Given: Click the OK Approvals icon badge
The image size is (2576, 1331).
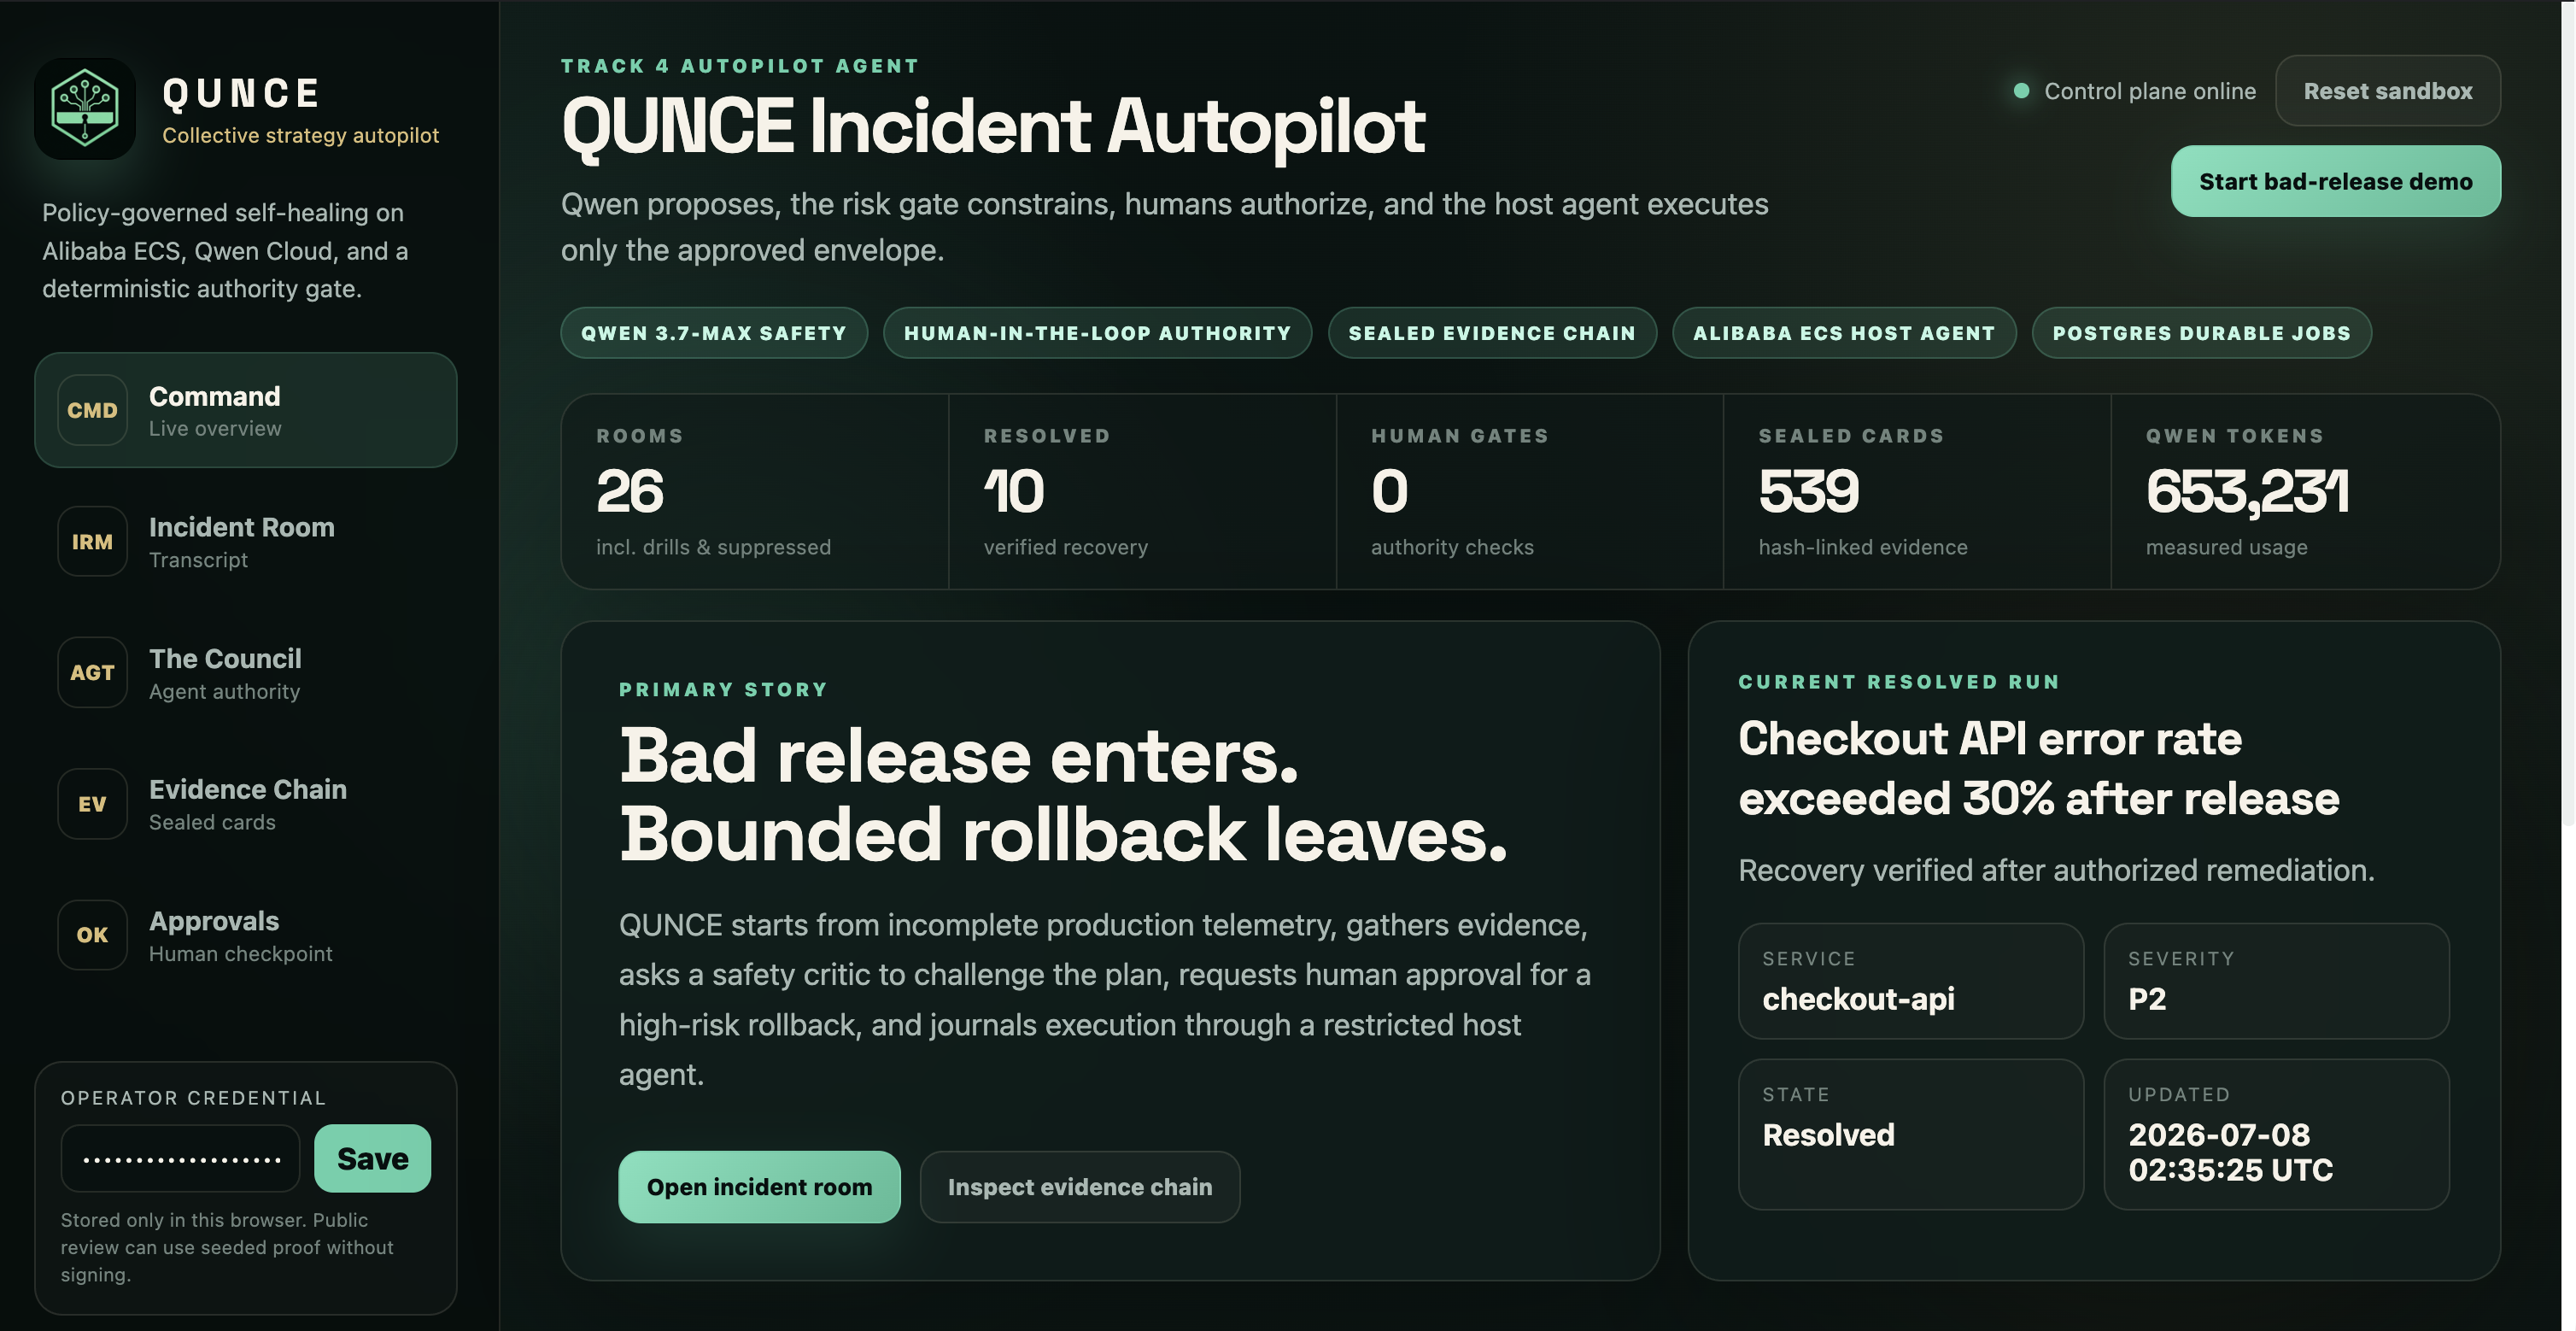Looking at the screenshot, I should click(x=92, y=935).
